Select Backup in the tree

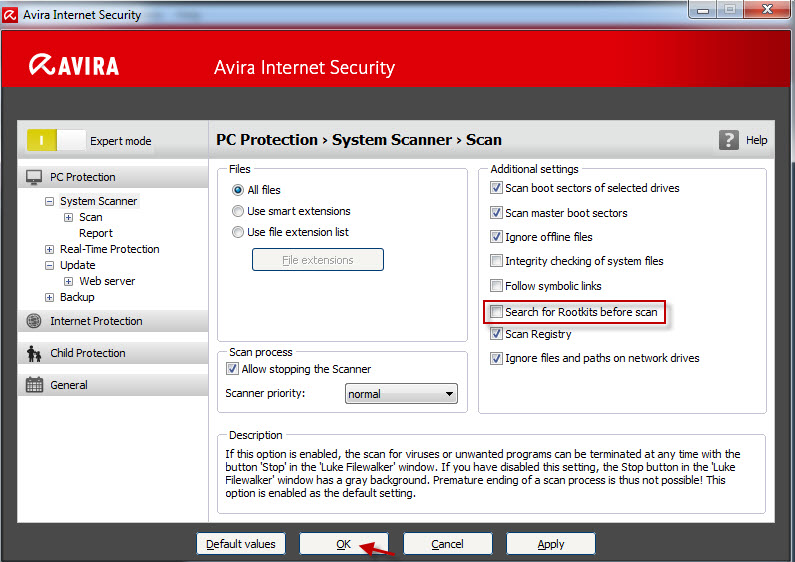point(77,297)
